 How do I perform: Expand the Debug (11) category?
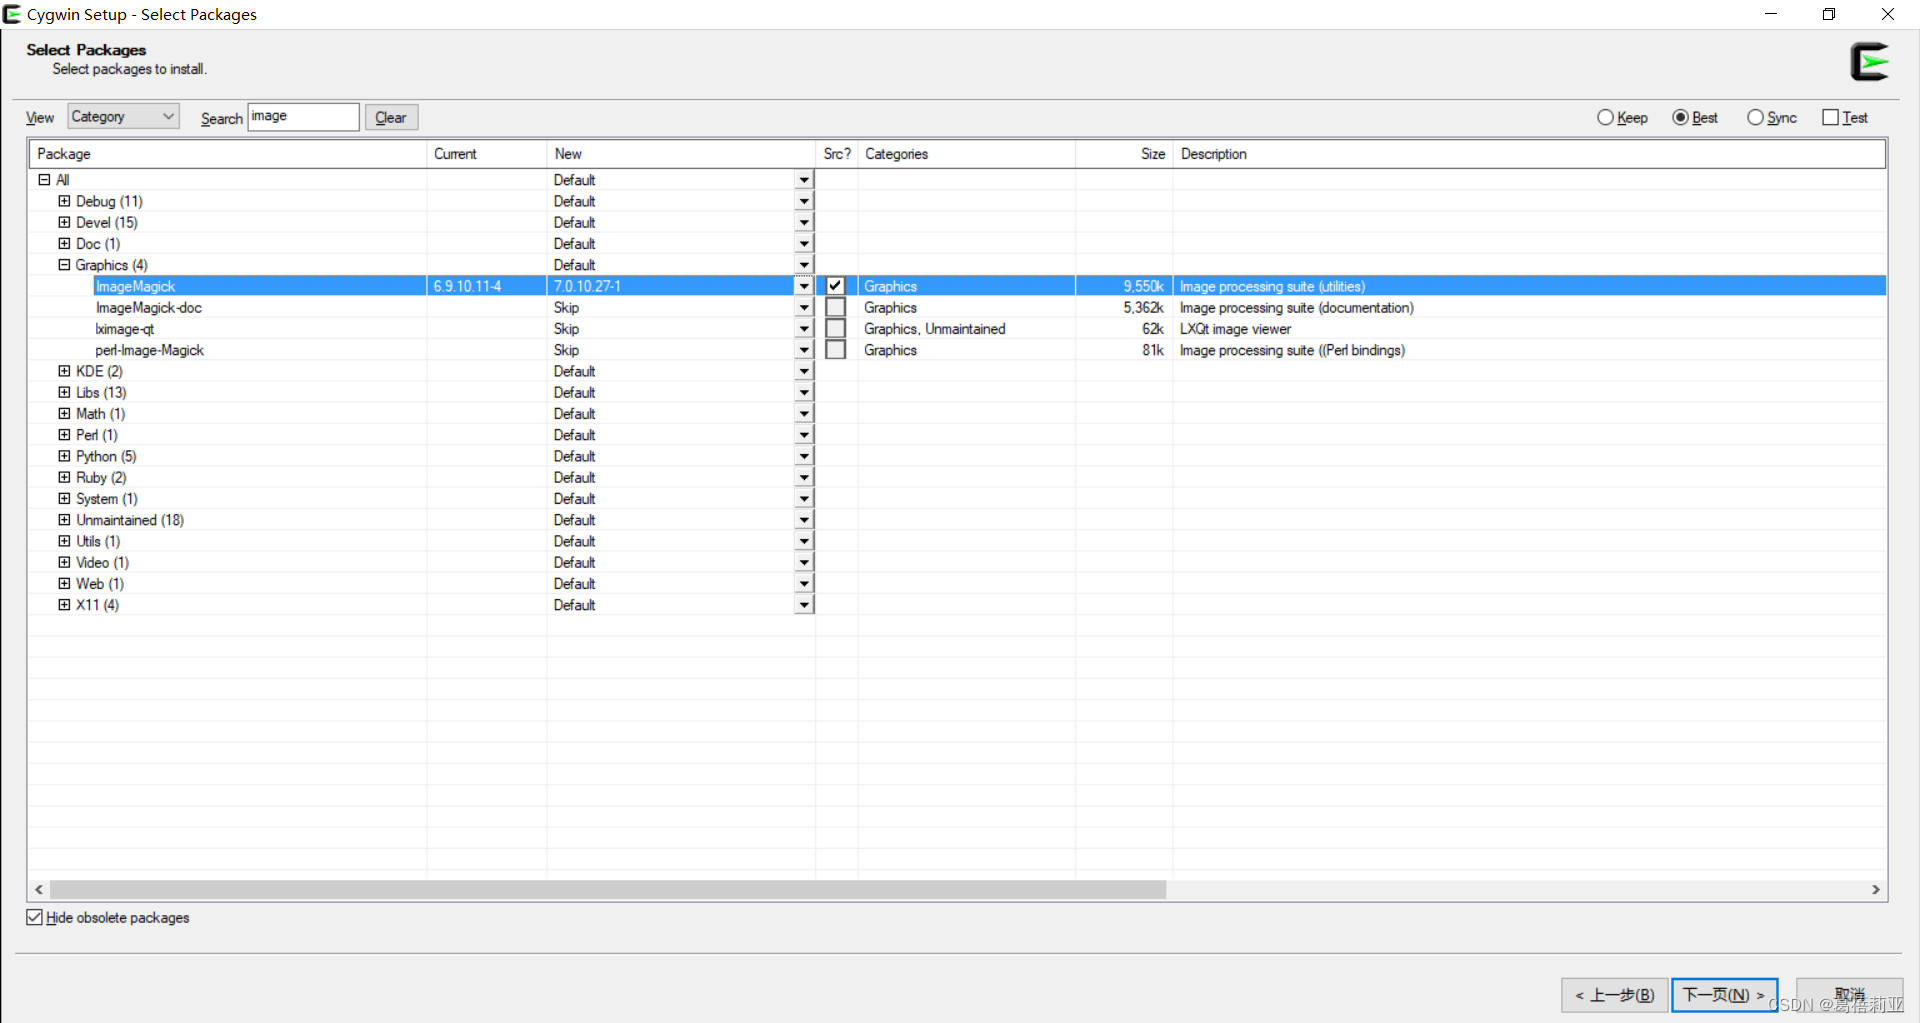tap(64, 201)
